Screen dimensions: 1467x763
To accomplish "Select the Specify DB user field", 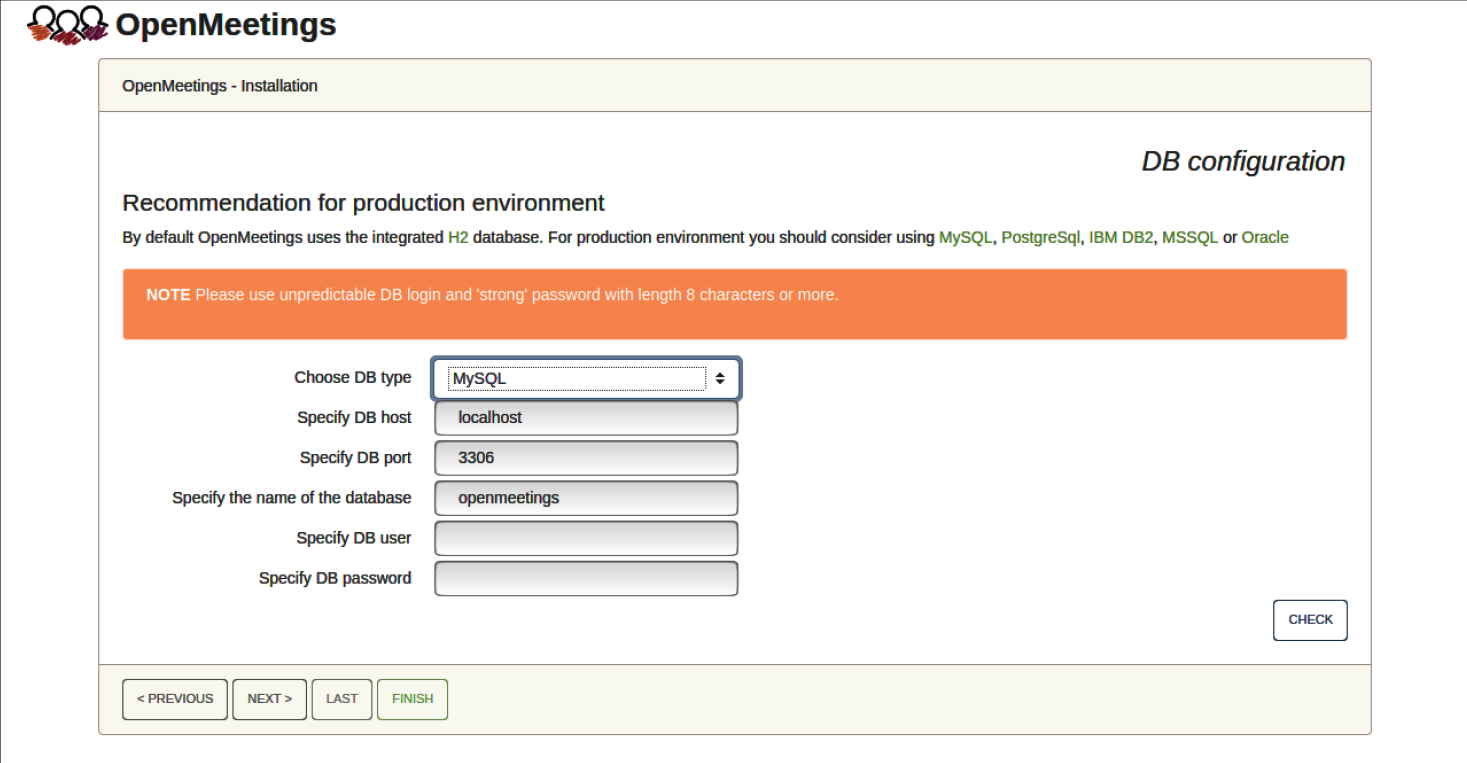I will [586, 538].
